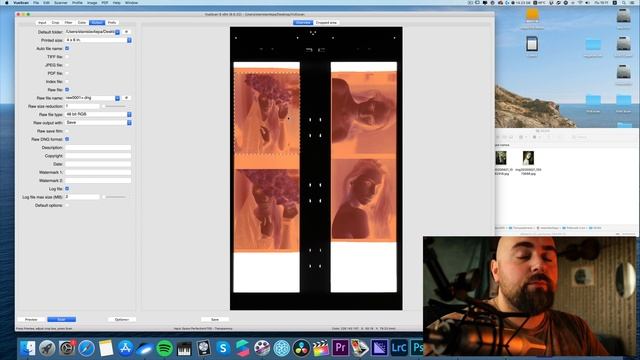Open Skype from the Dock

click(x=223, y=348)
